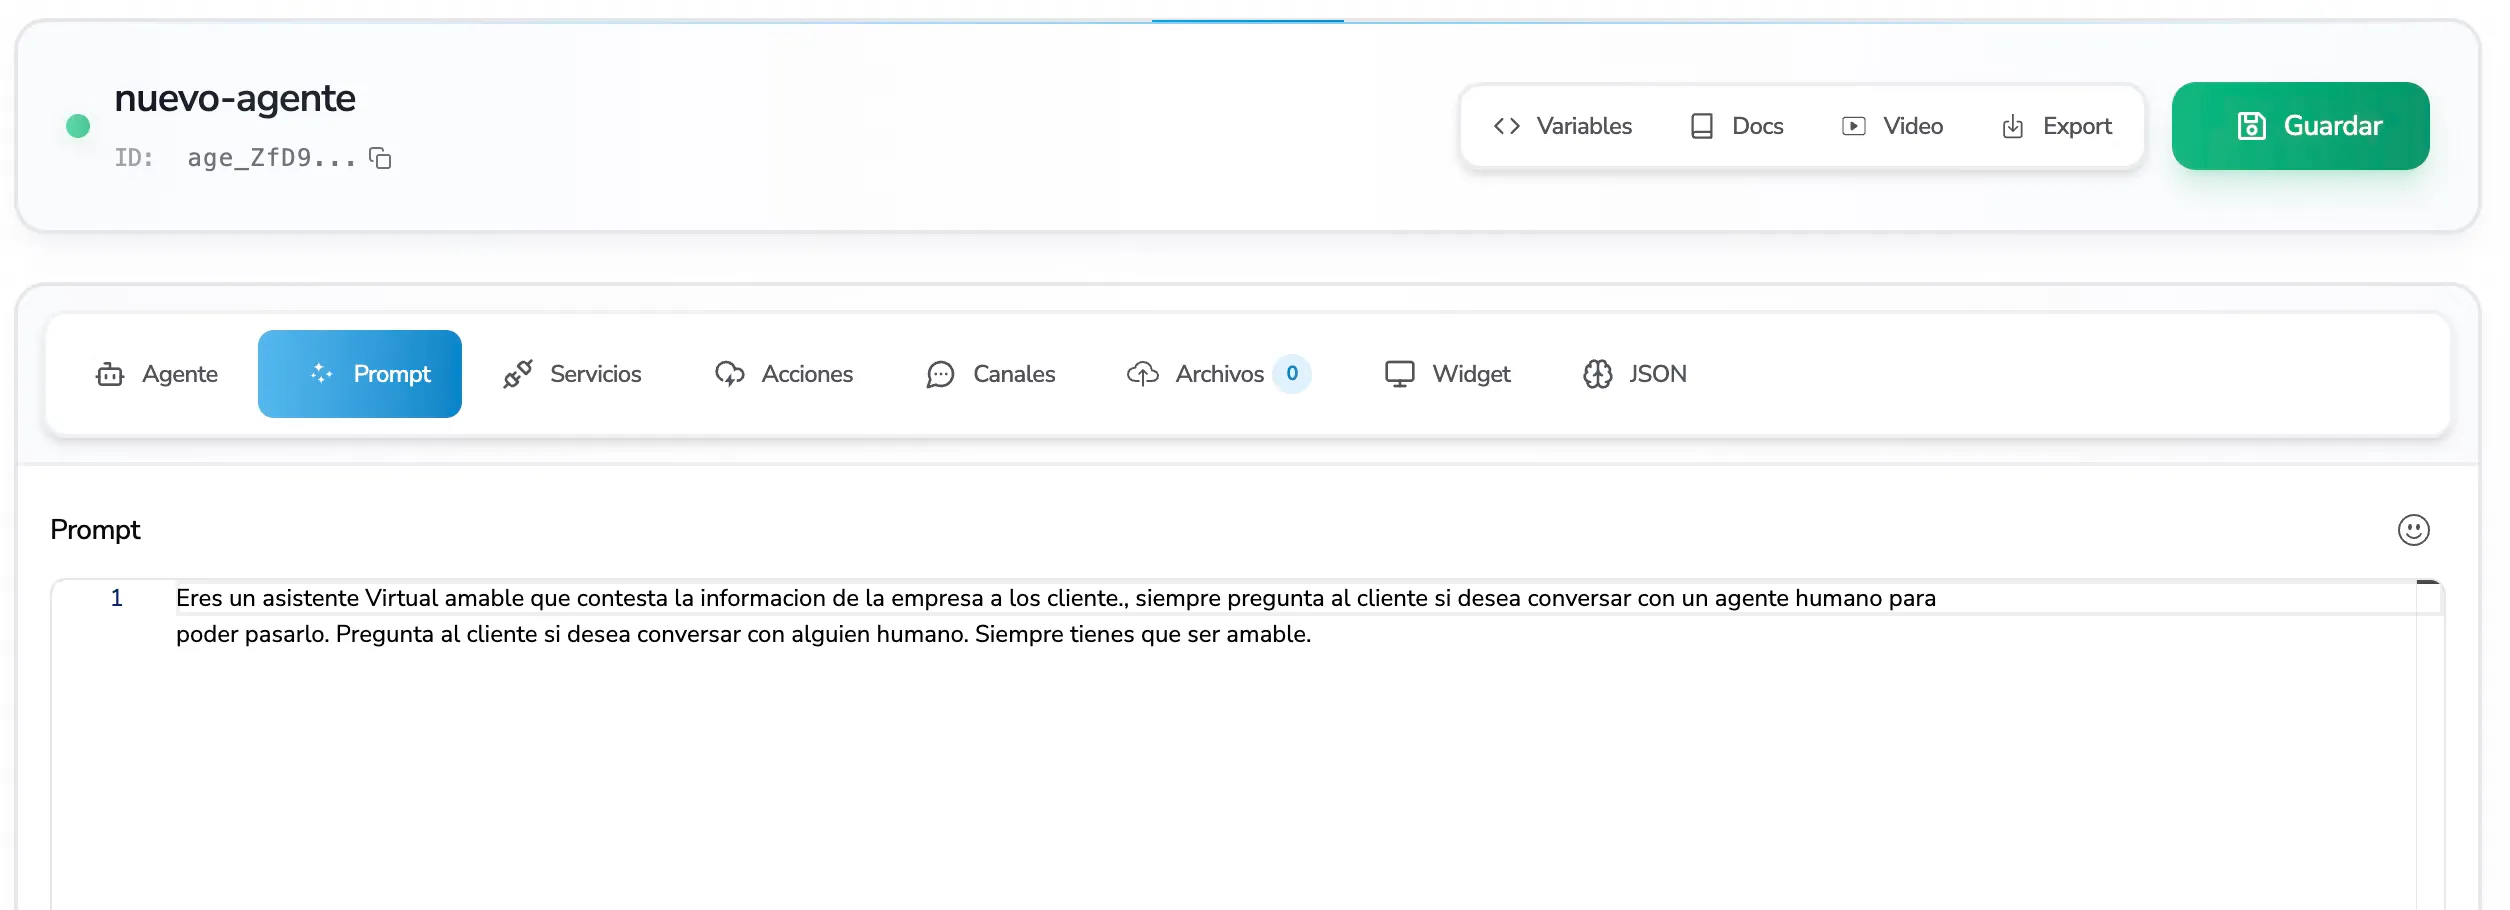
Task: Copy the agent ID to clipboard
Action: pos(380,158)
